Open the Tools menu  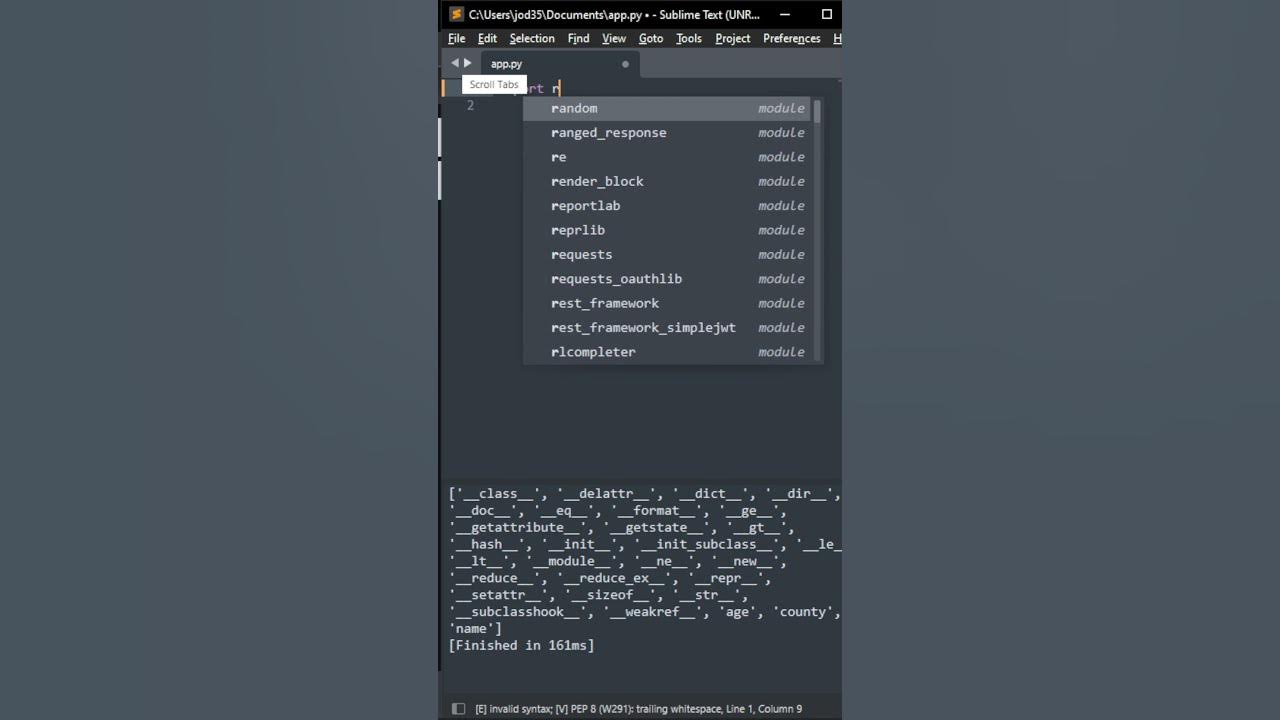point(689,38)
